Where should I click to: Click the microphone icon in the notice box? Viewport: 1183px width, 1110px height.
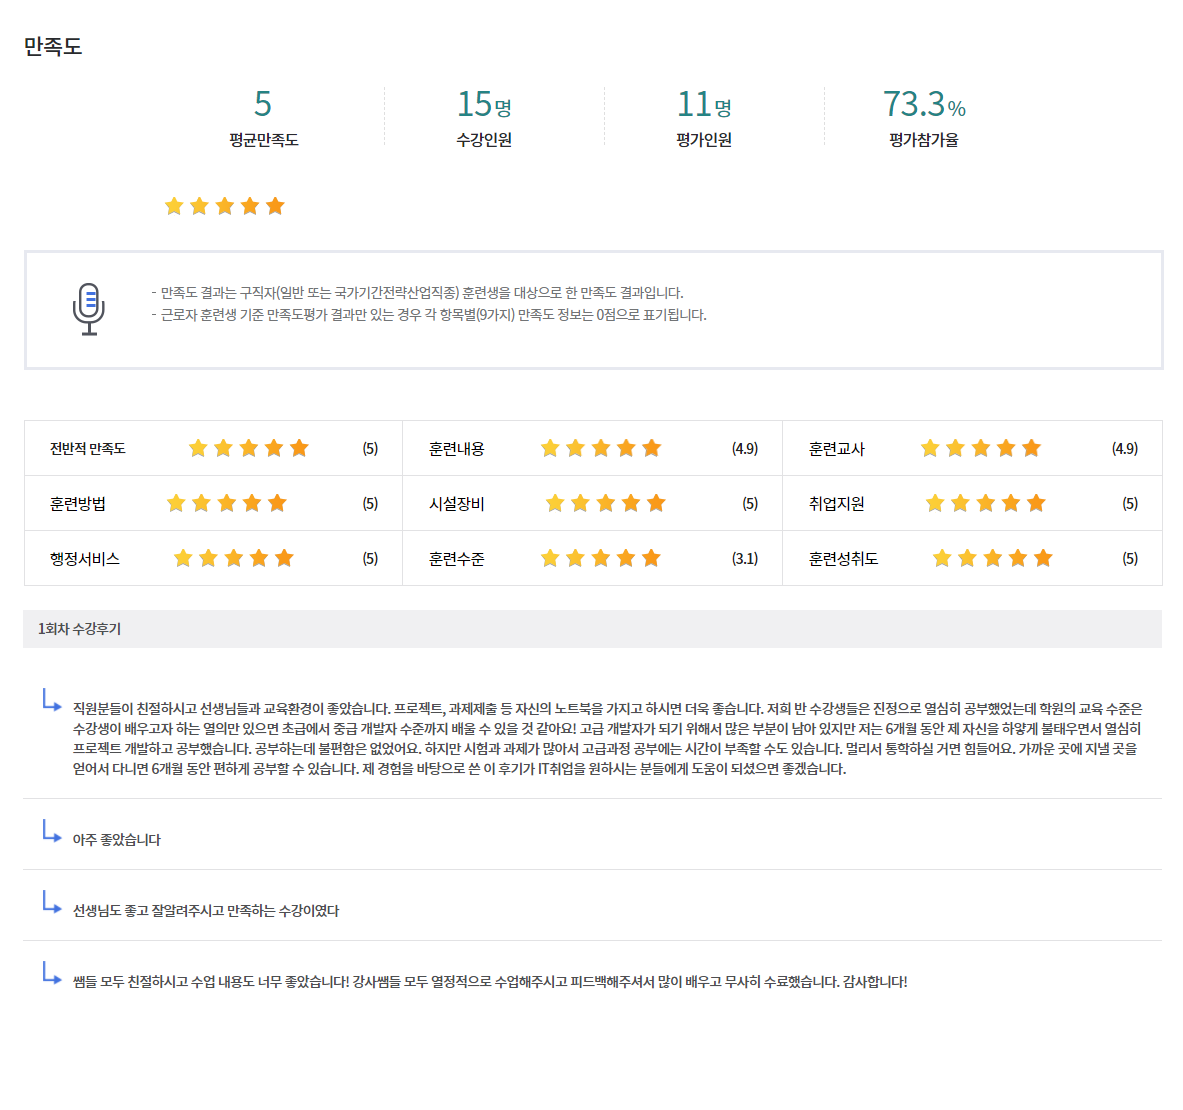tap(89, 309)
